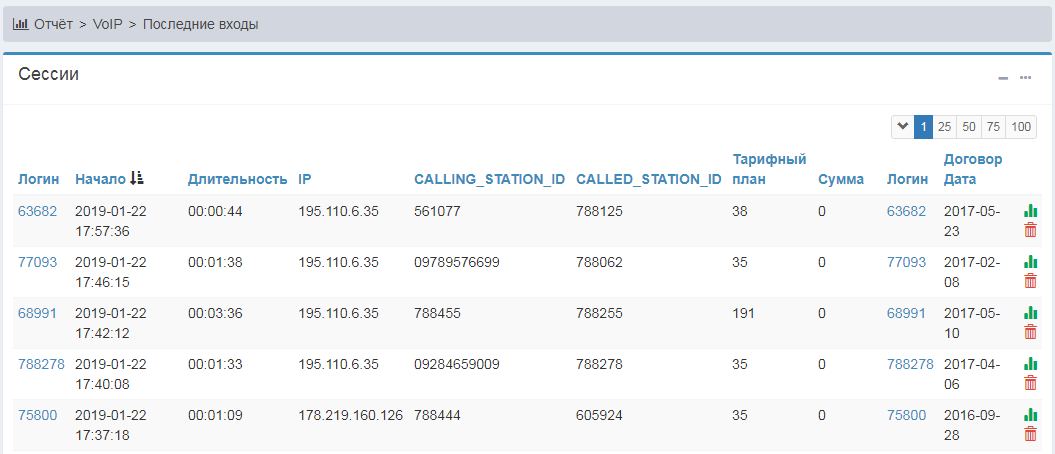Open login 63682 in first column
The height and width of the screenshot is (454, 1055).
point(38,211)
